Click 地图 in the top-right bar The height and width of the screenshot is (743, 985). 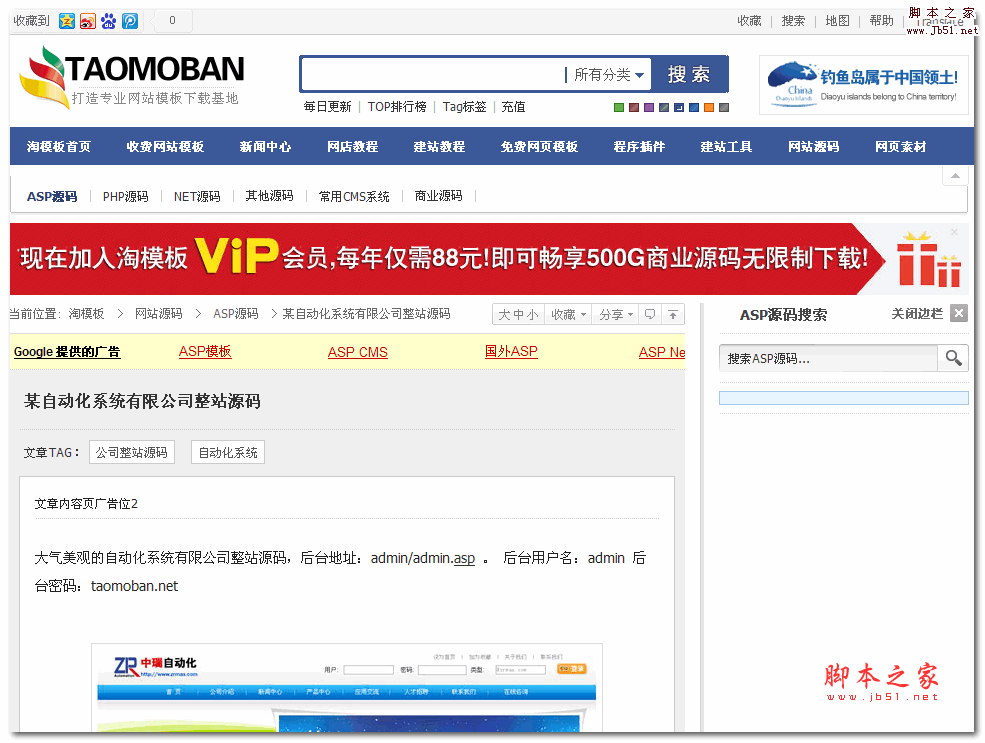point(837,21)
